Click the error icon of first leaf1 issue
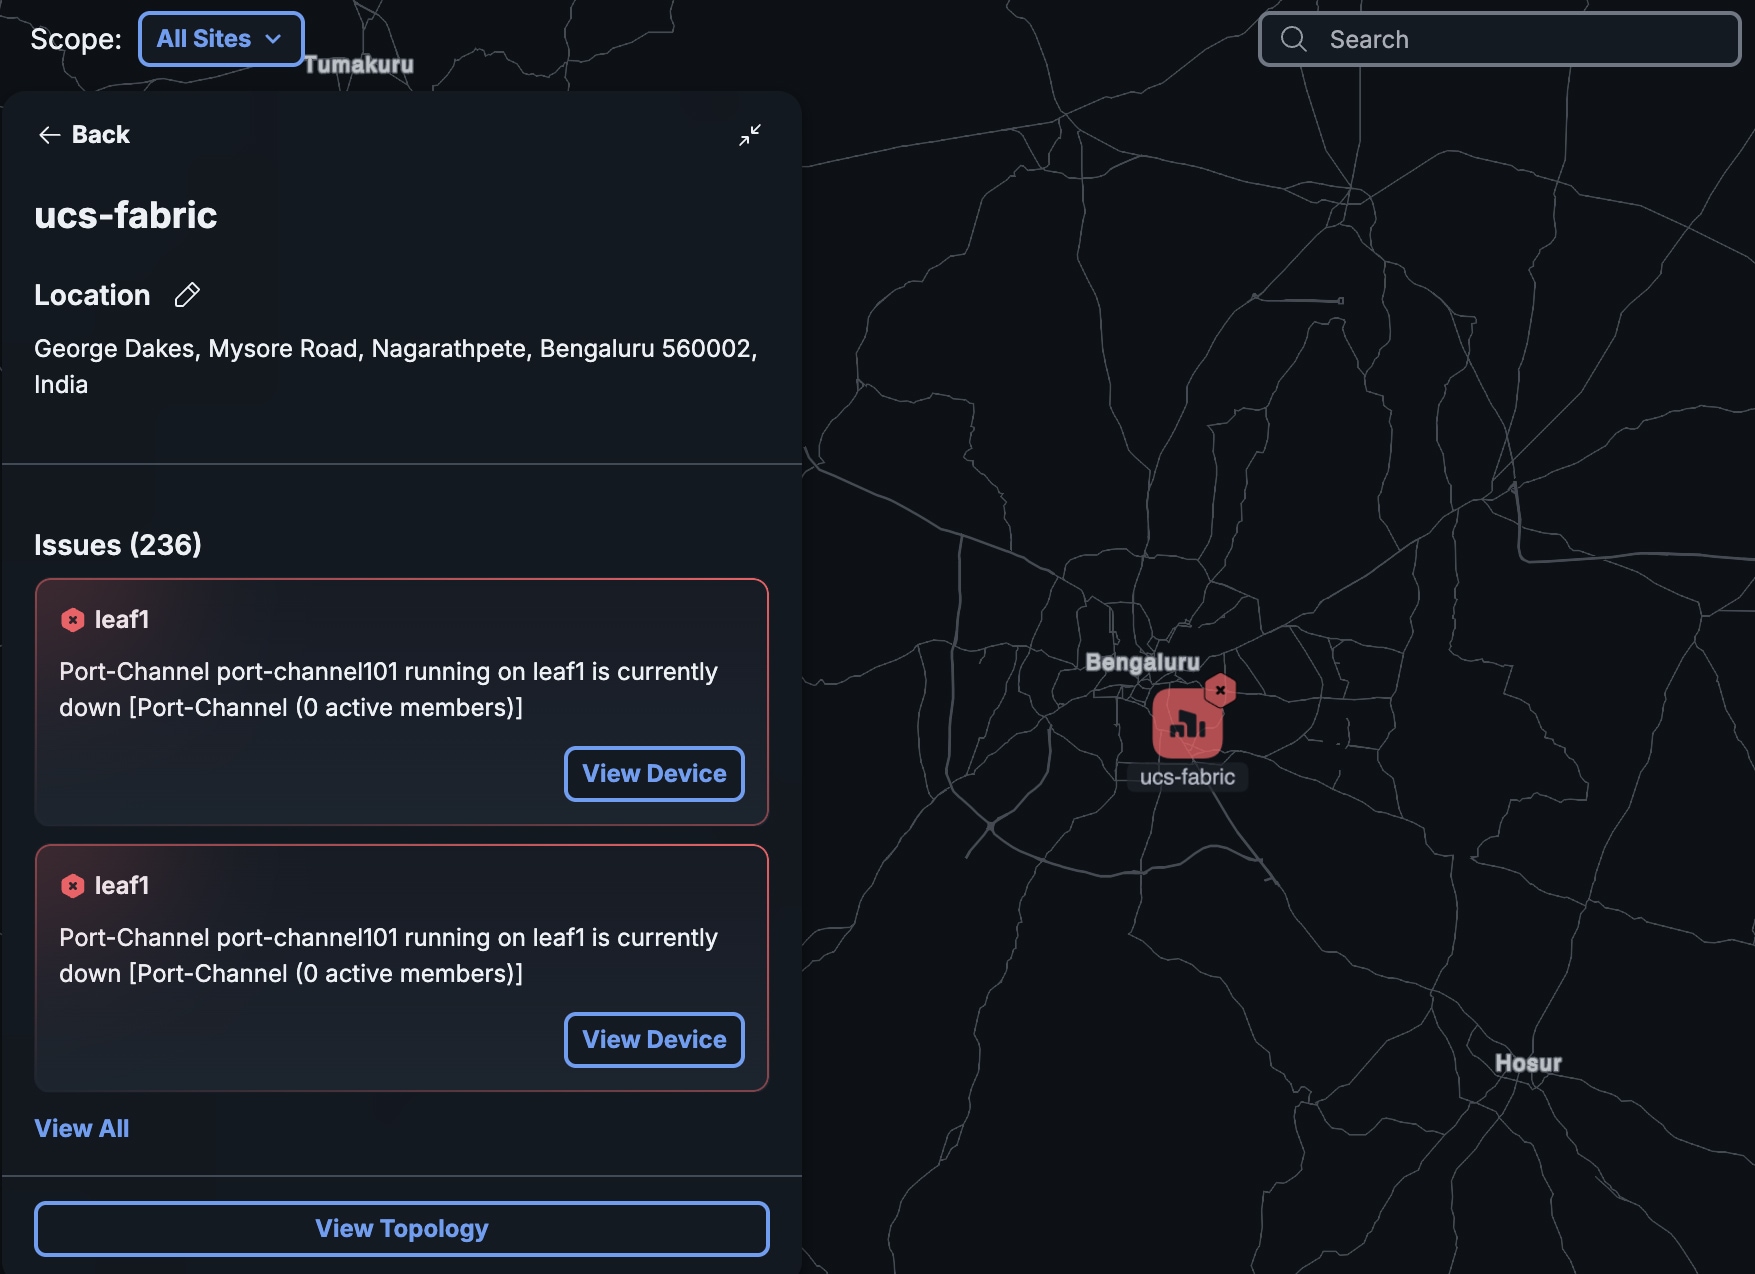This screenshot has width=1755, height=1274. (72, 620)
